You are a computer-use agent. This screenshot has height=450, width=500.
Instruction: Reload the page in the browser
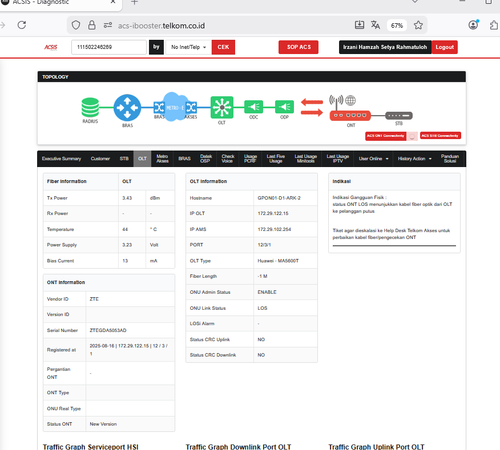click(22, 25)
